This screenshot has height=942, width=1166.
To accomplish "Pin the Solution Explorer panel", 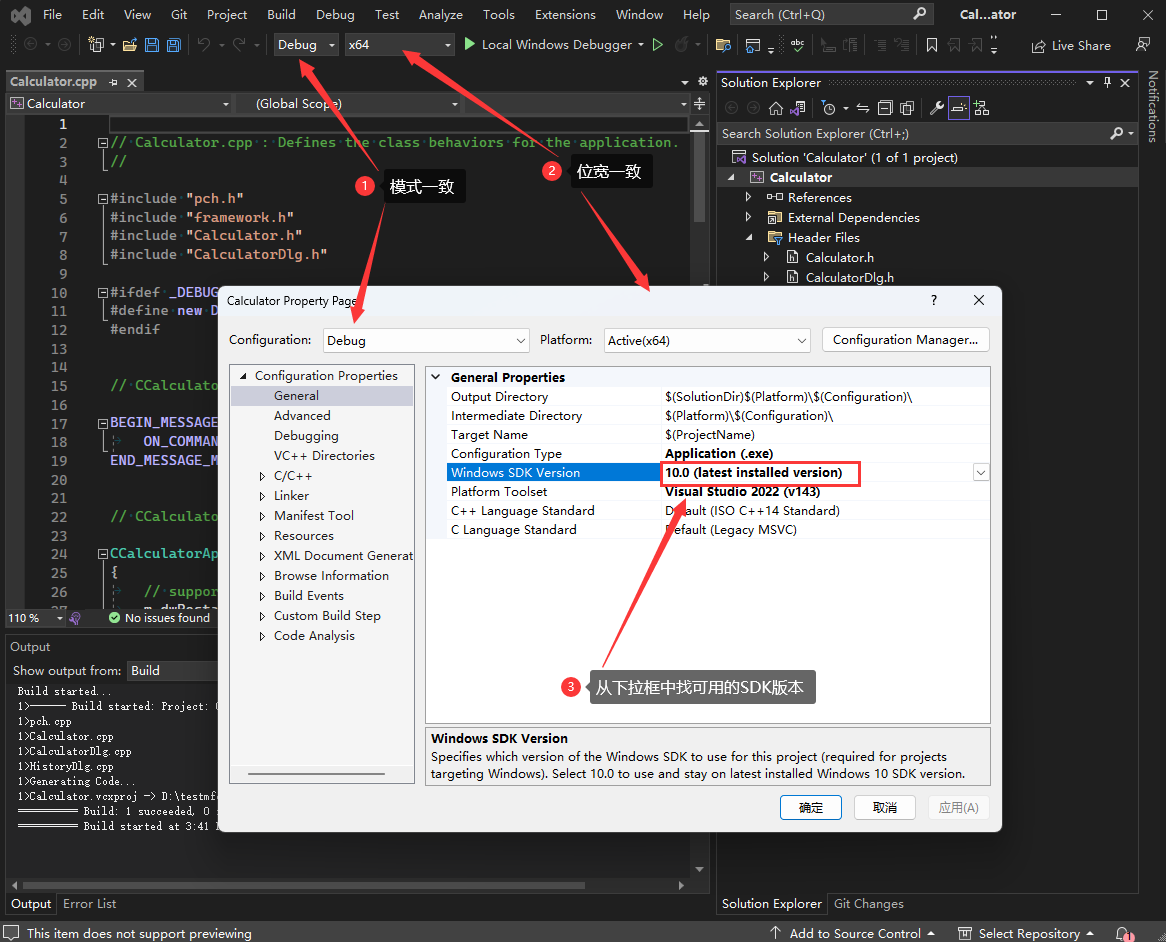I will pos(1107,83).
